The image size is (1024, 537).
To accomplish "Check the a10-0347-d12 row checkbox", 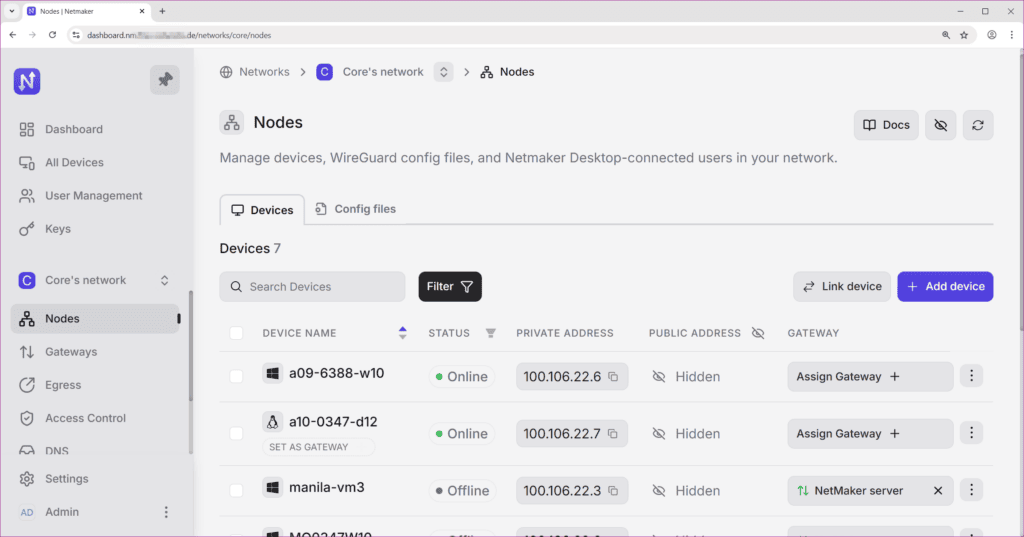I will (x=236, y=434).
